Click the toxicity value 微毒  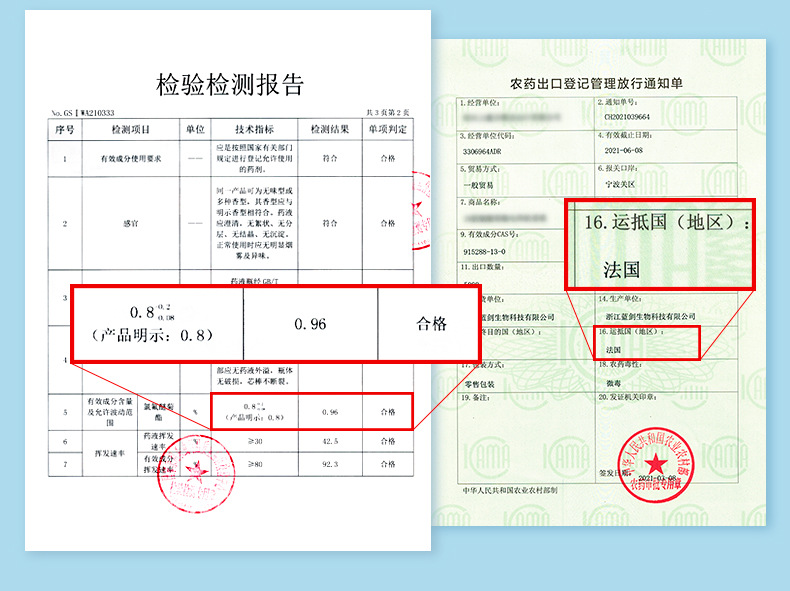(614, 383)
